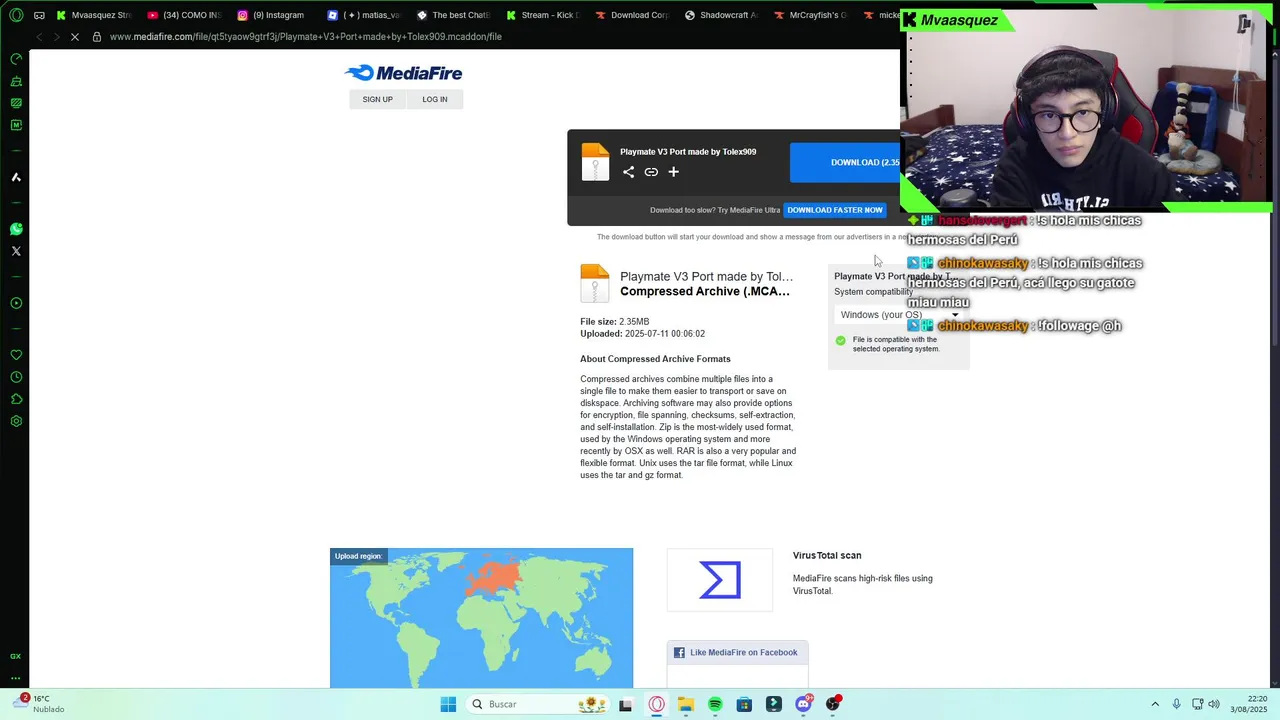Click 'VirusTotal scan' heading
Image resolution: width=1280 pixels, height=720 pixels.
tap(827, 556)
